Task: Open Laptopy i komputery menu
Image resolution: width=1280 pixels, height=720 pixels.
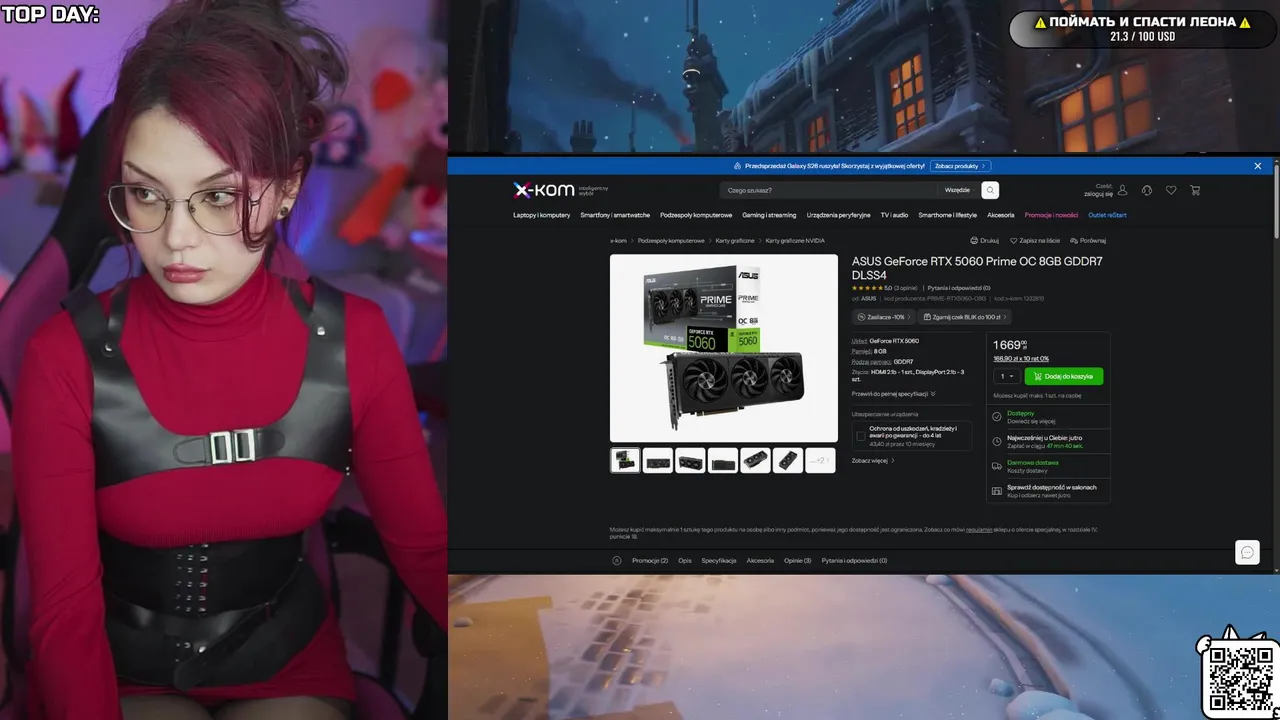Action: (542, 215)
